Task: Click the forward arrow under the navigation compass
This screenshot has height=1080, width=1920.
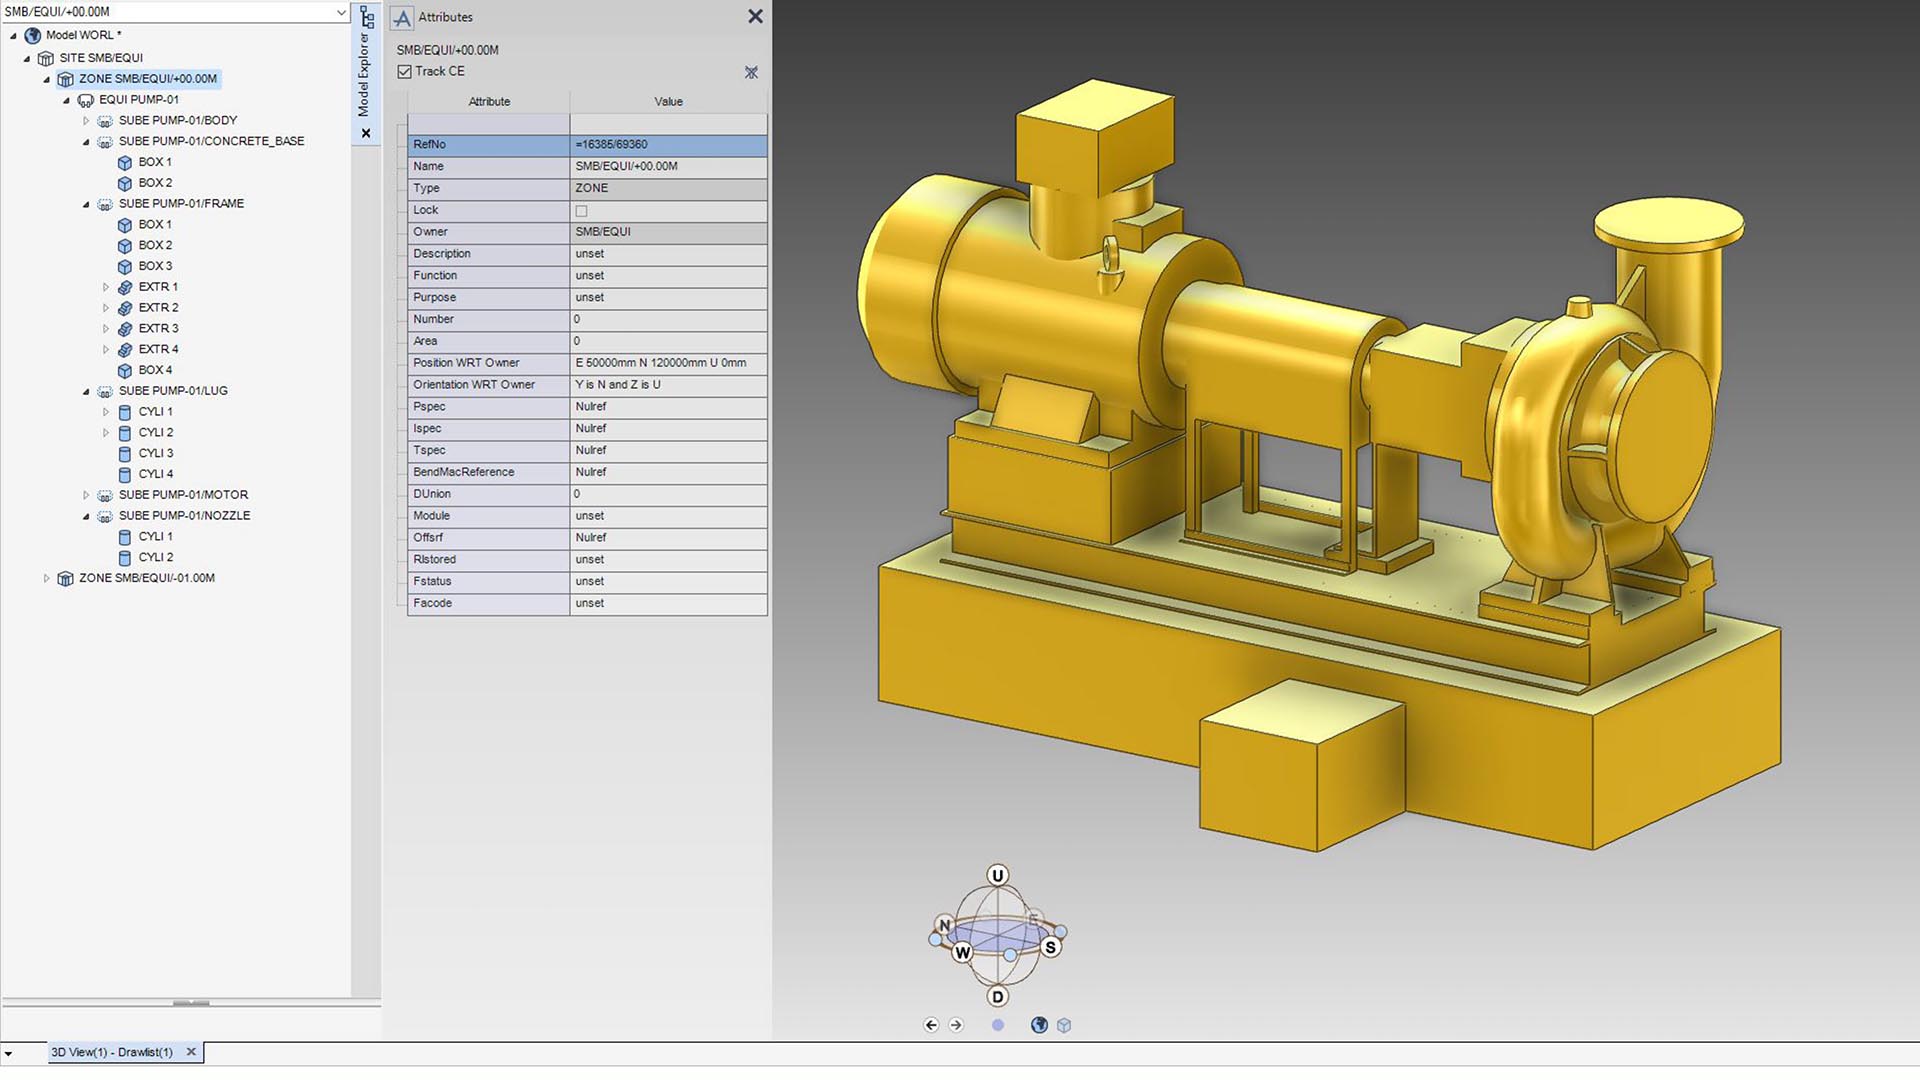Action: tap(957, 1024)
